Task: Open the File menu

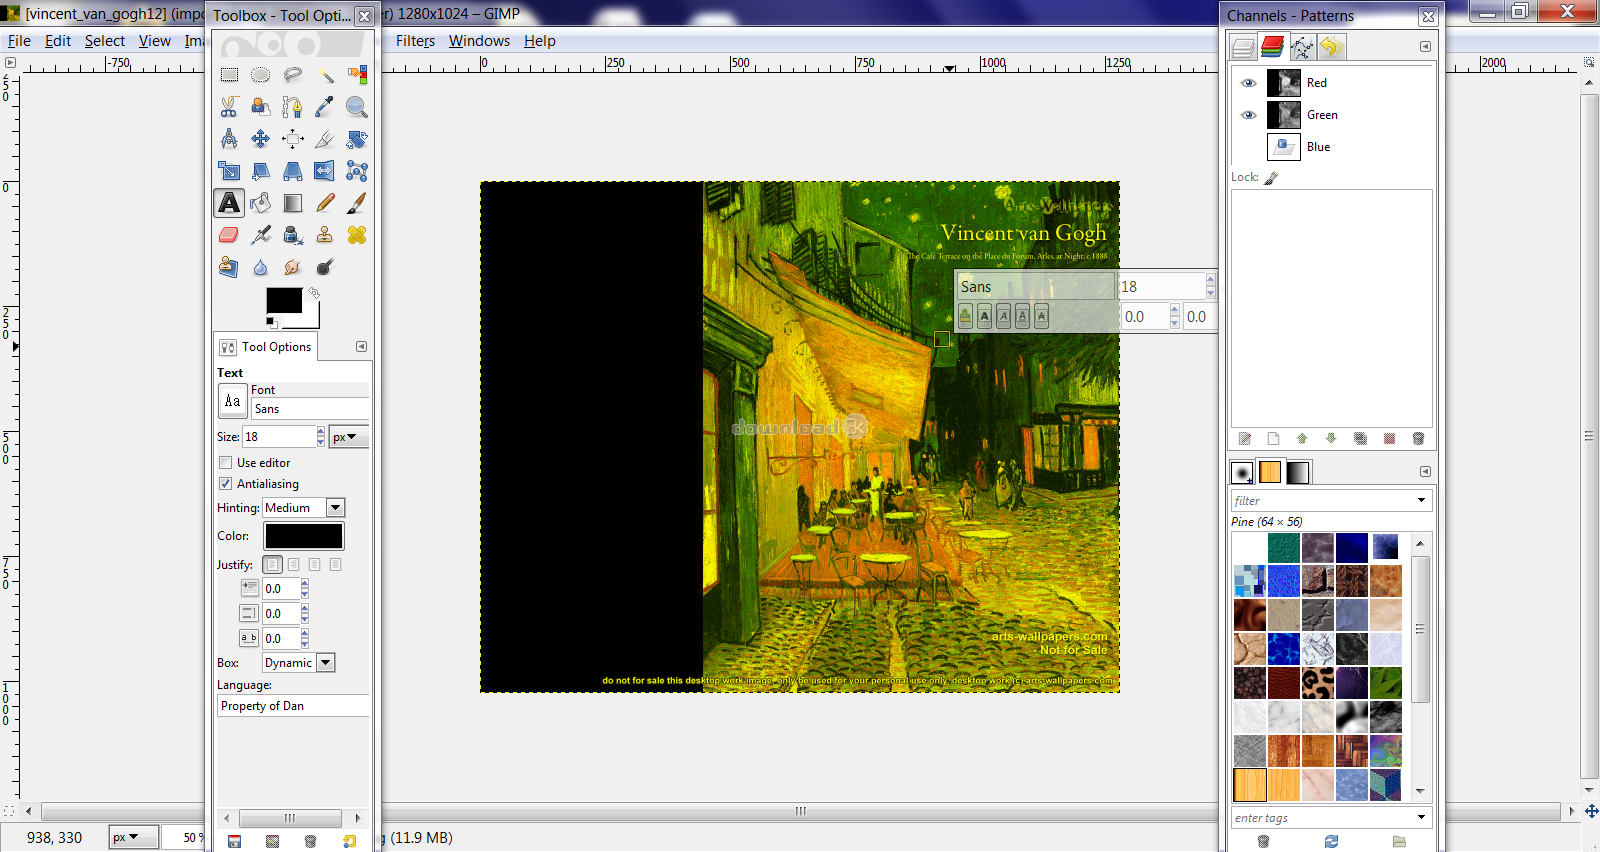Action: point(19,41)
